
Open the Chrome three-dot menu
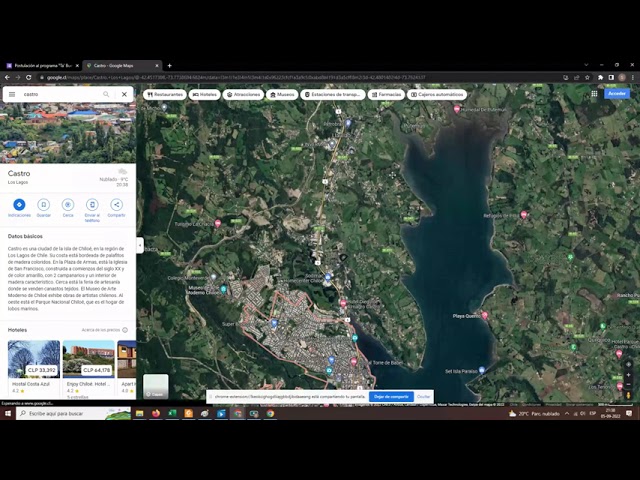tap(633, 78)
